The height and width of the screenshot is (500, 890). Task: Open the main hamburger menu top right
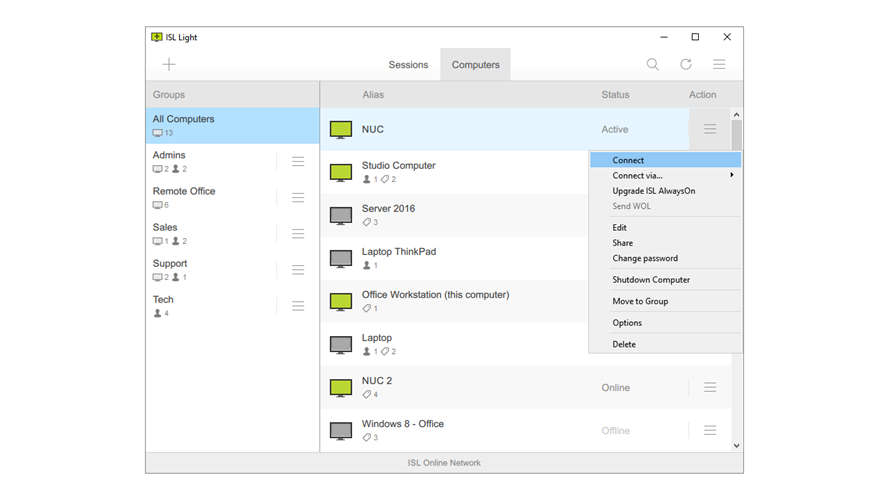(x=719, y=64)
